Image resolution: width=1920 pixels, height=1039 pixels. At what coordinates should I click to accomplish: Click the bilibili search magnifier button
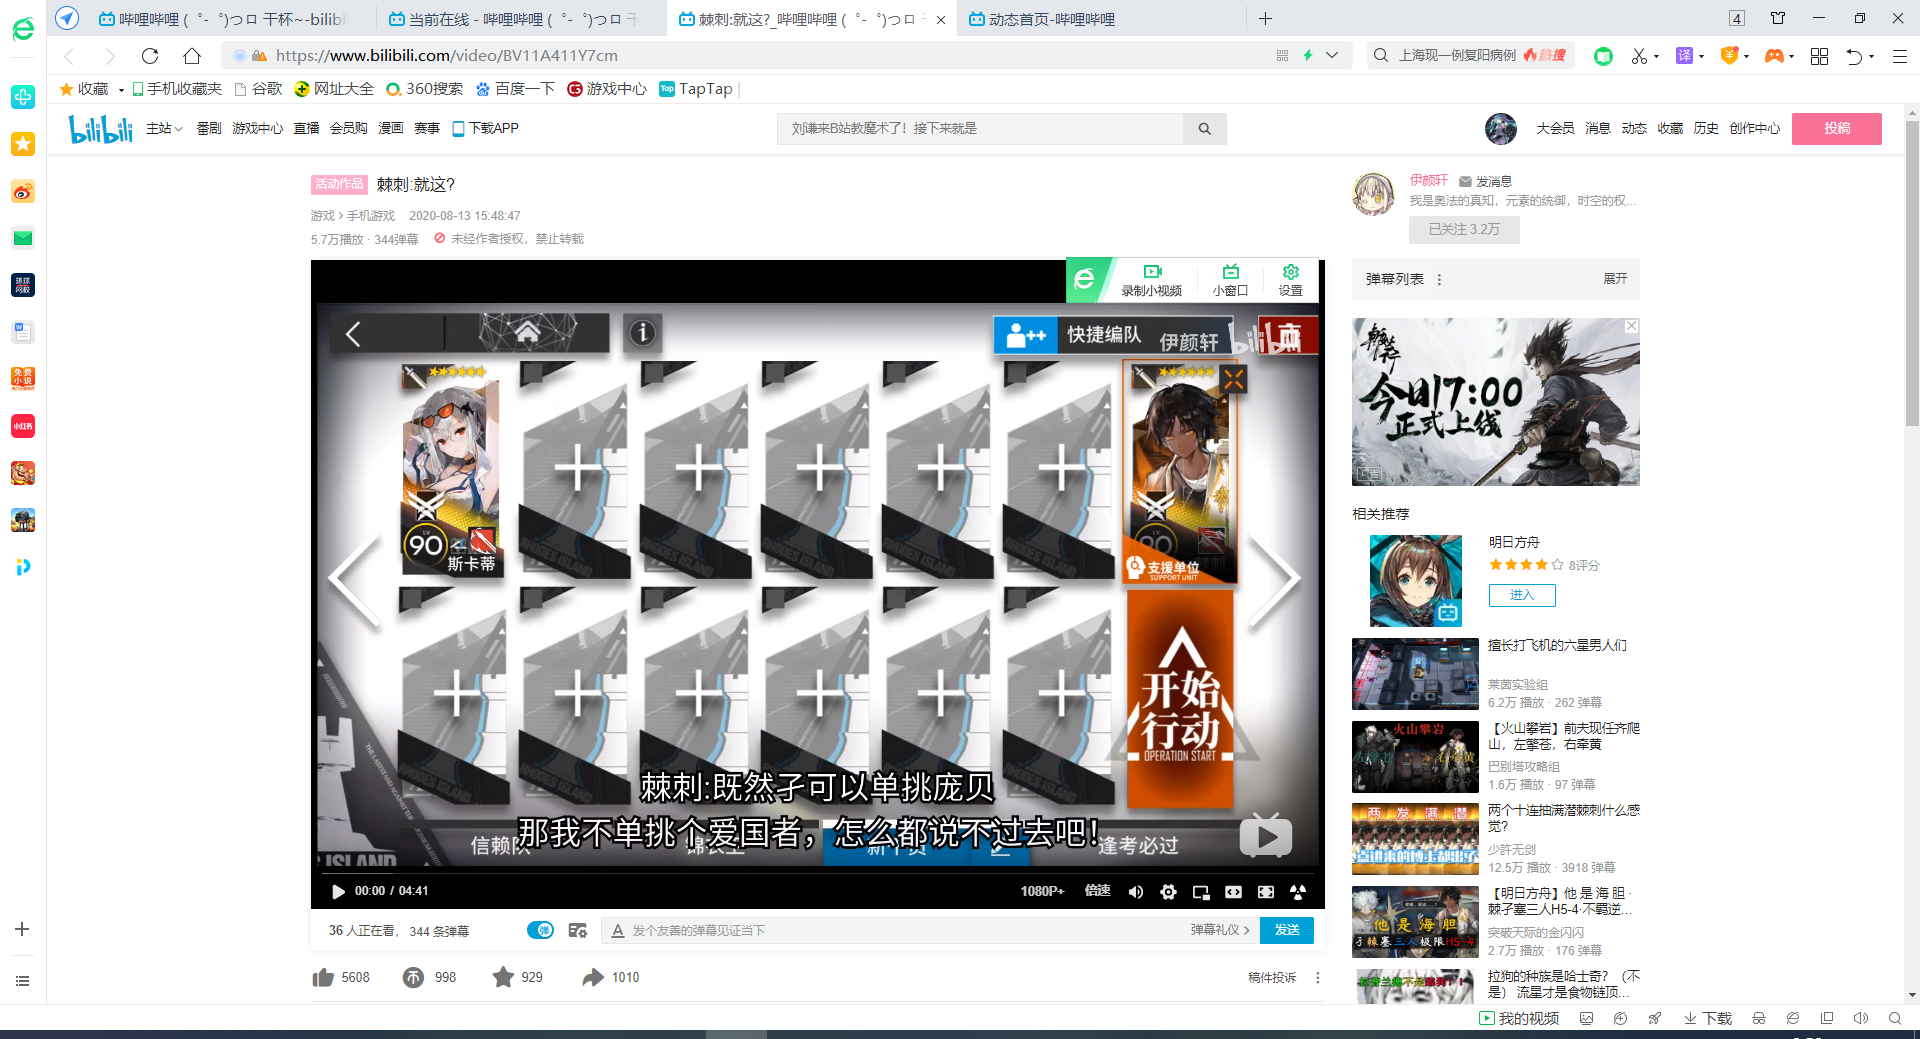1204,129
